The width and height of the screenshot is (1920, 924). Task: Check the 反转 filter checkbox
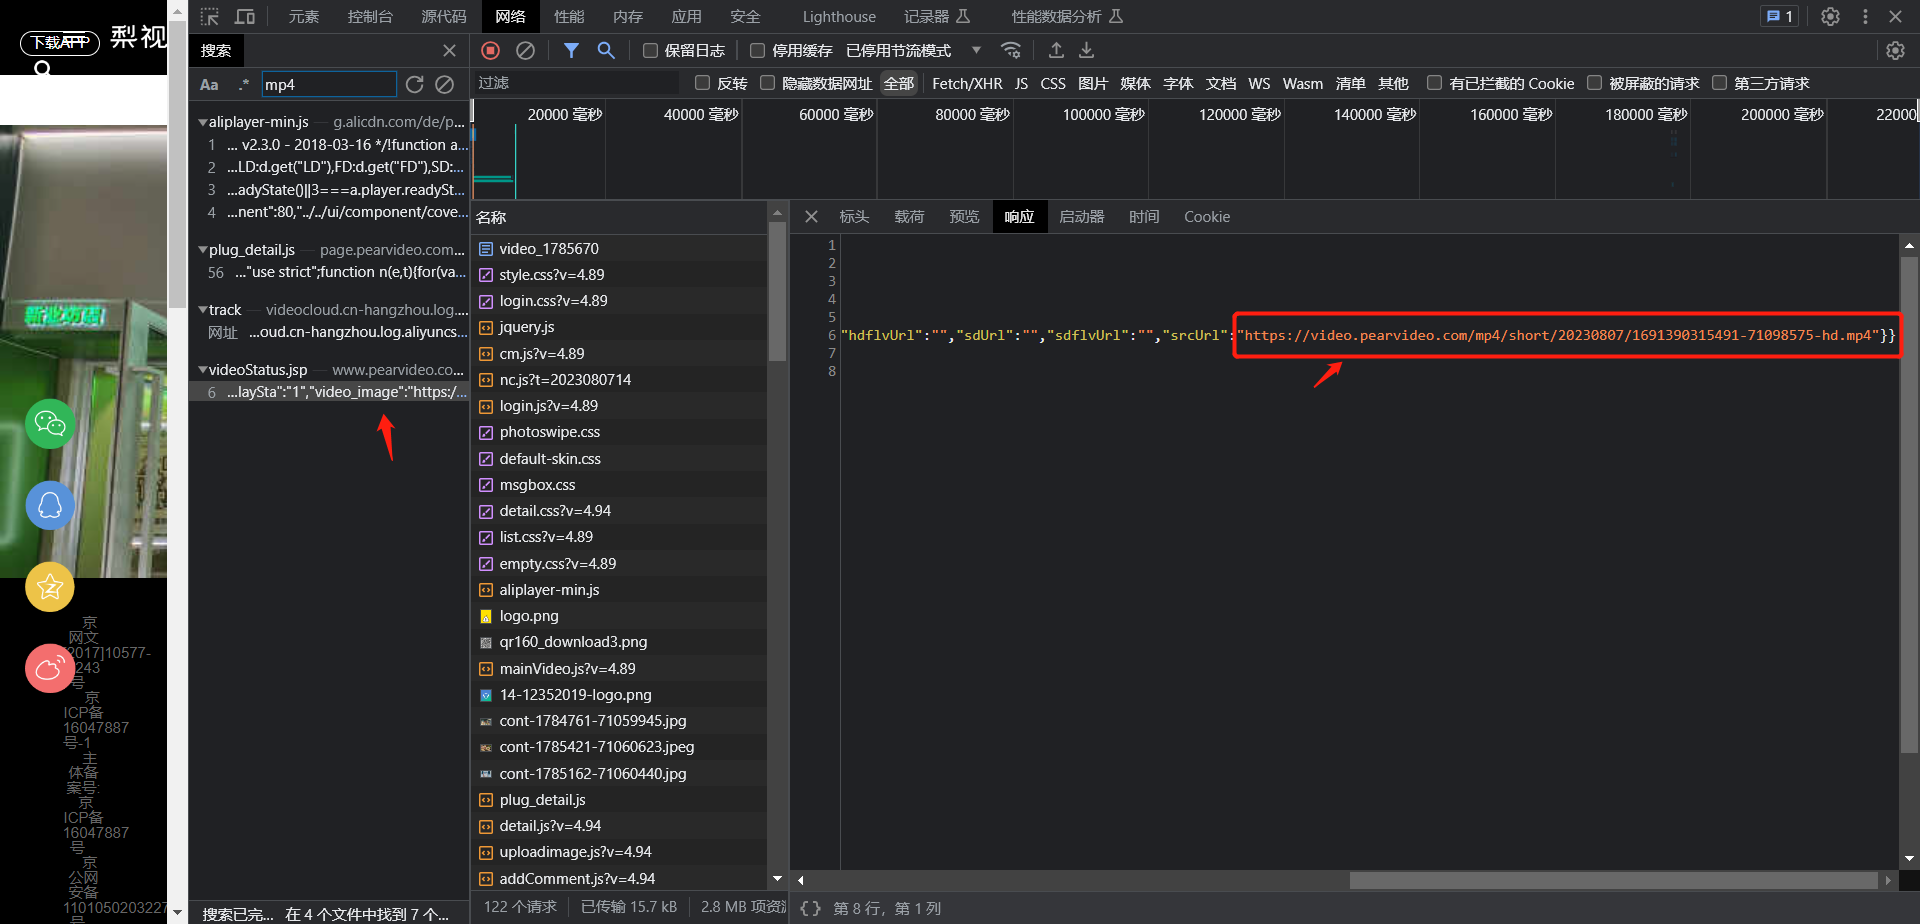(x=702, y=83)
